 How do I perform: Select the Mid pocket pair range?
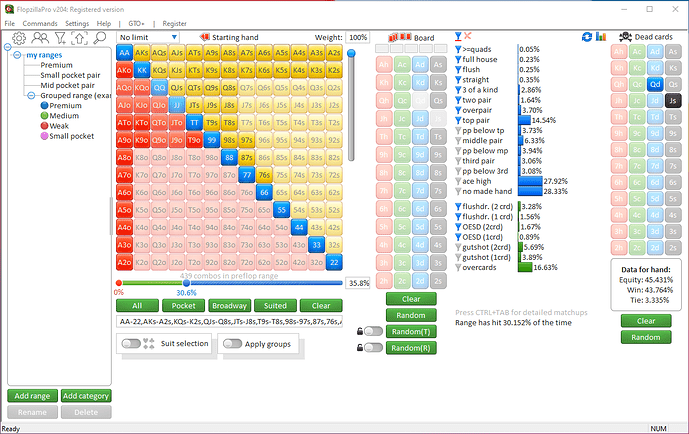click(67, 85)
